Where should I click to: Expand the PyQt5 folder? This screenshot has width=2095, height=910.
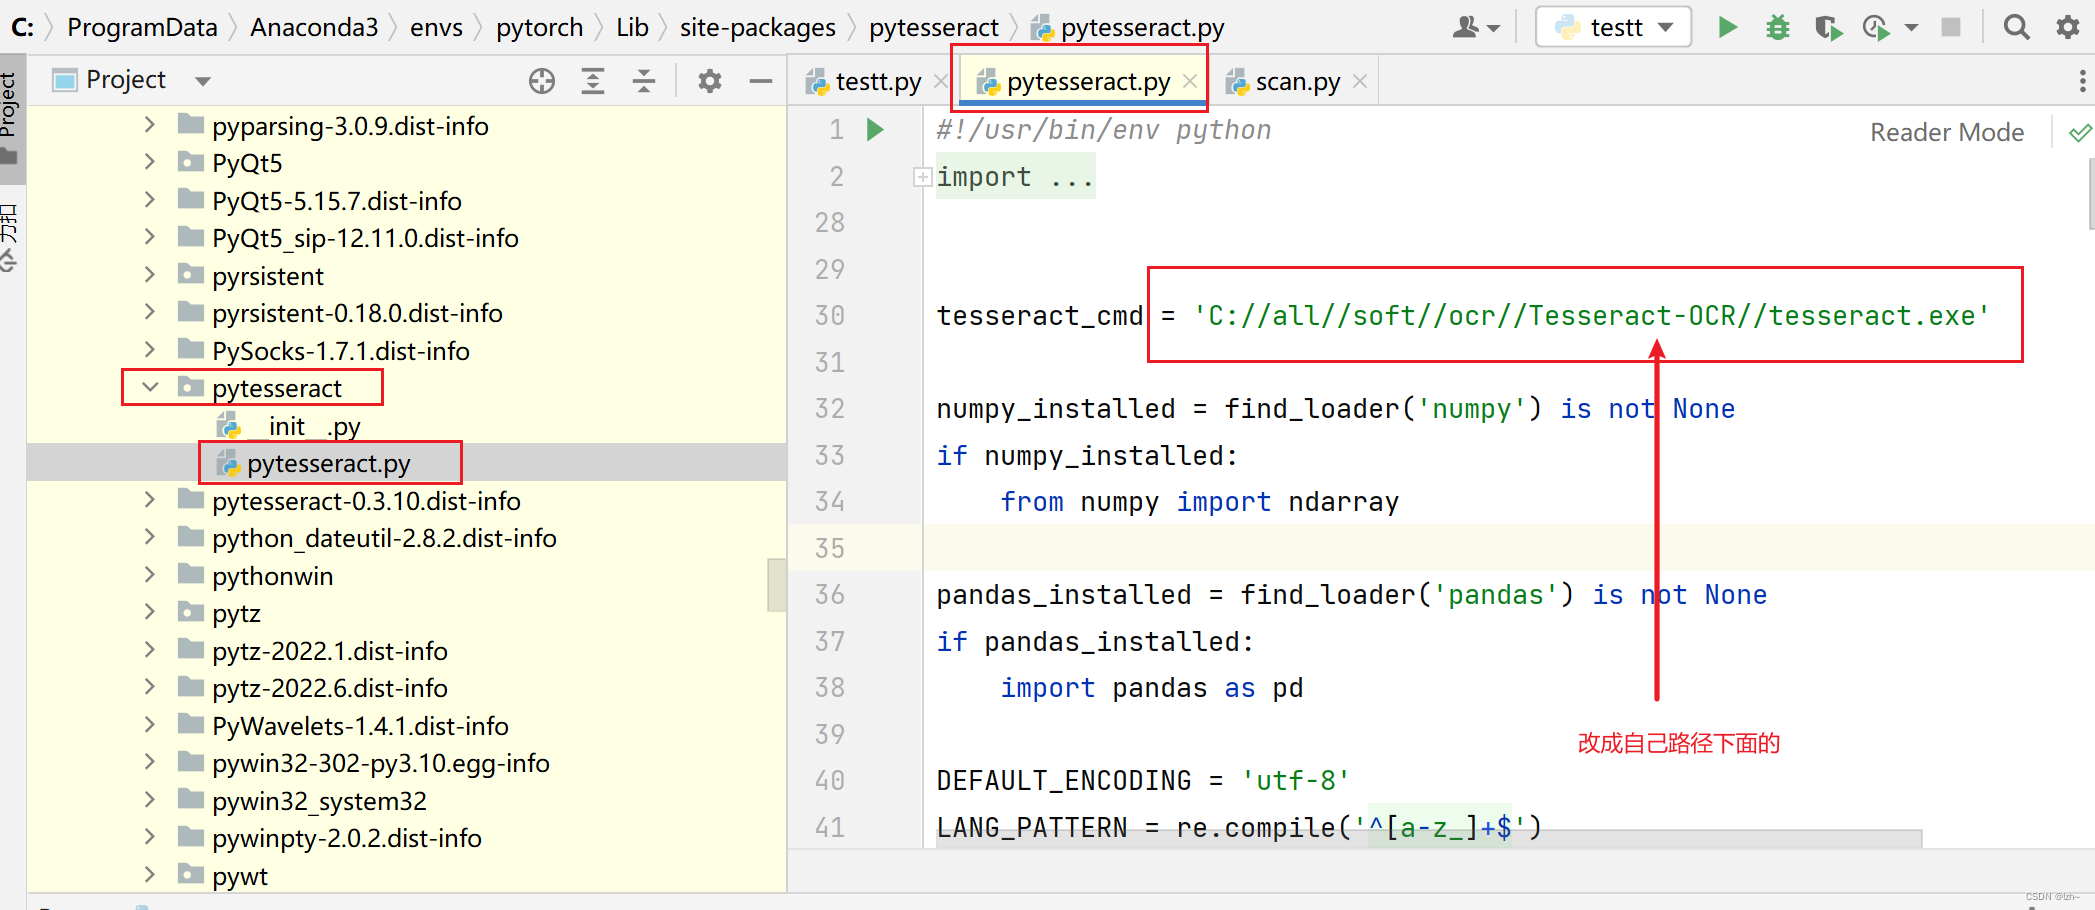[150, 162]
